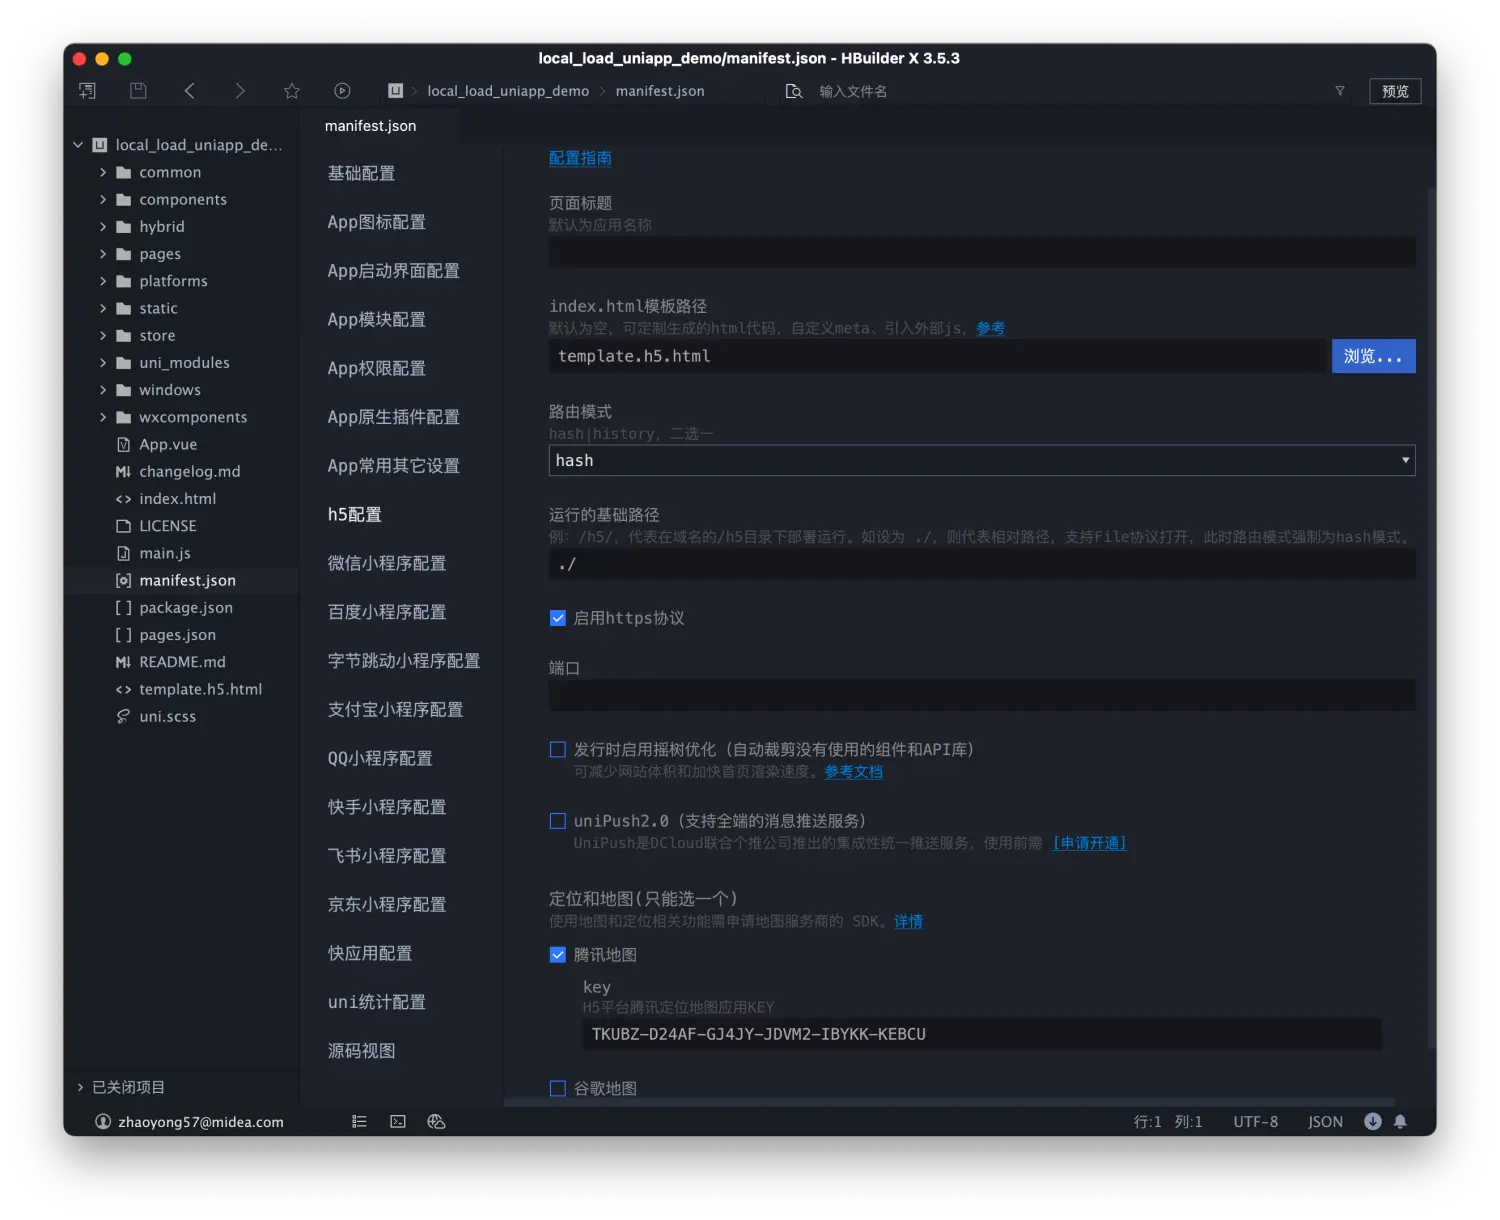Disable the 启用https协议 checkbox
The image size is (1500, 1220).
pyautogui.click(x=558, y=618)
